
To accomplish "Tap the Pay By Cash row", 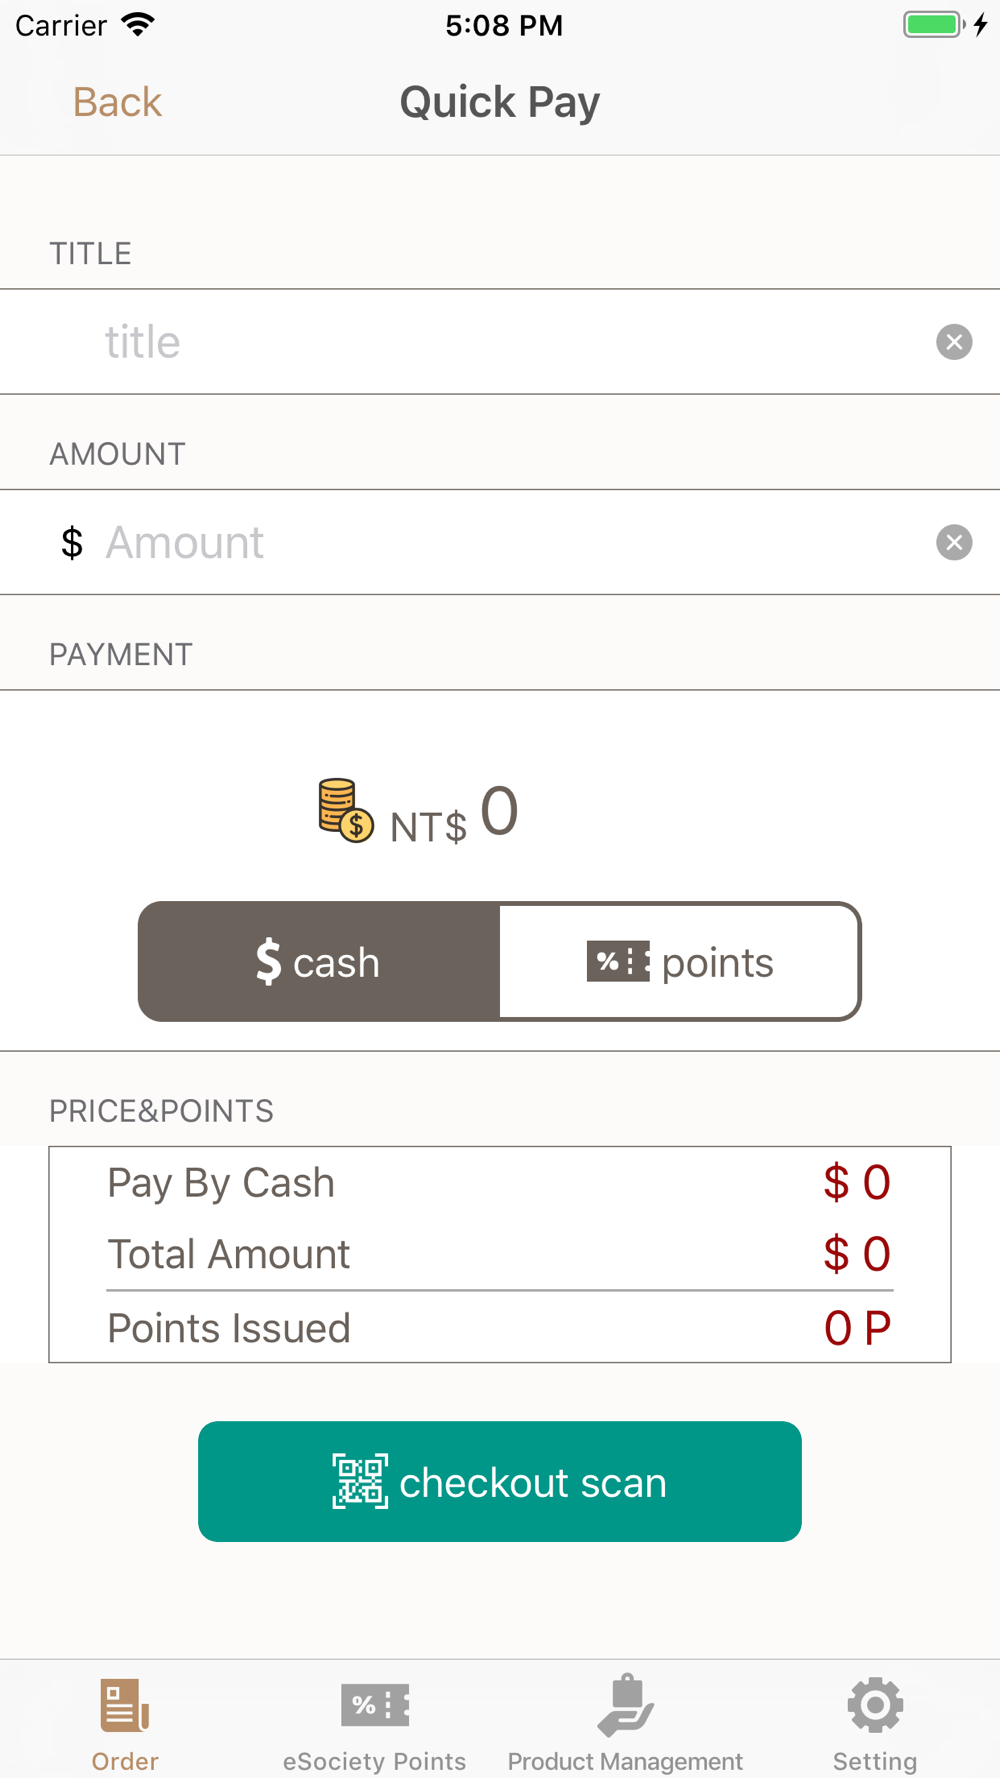I will pyautogui.click(x=500, y=1183).
